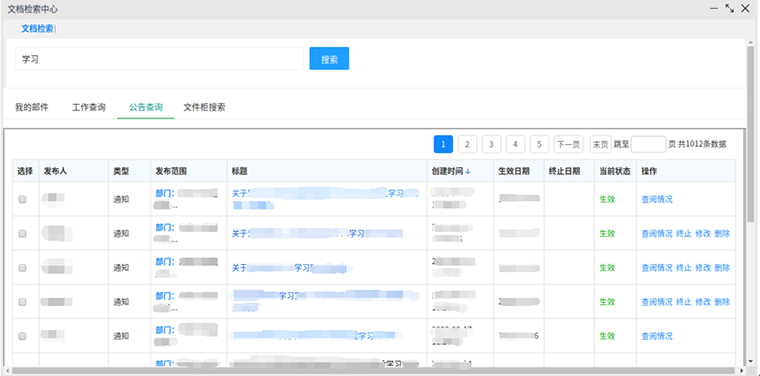Click 删除 in the third row
This screenshot has height=376, width=760.
point(722,267)
